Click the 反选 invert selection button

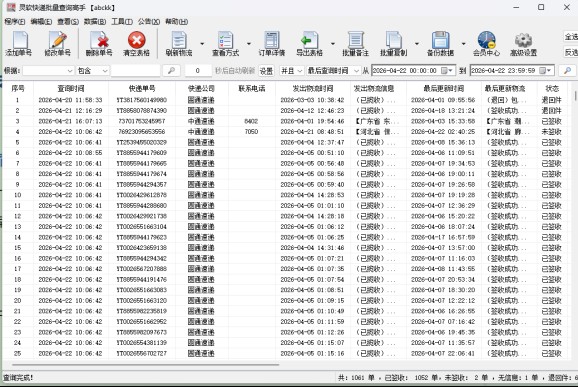click(571, 52)
